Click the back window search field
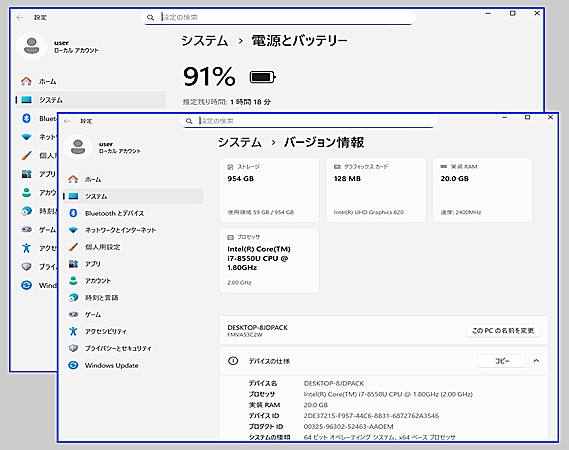569x450 pixels. coord(278,17)
